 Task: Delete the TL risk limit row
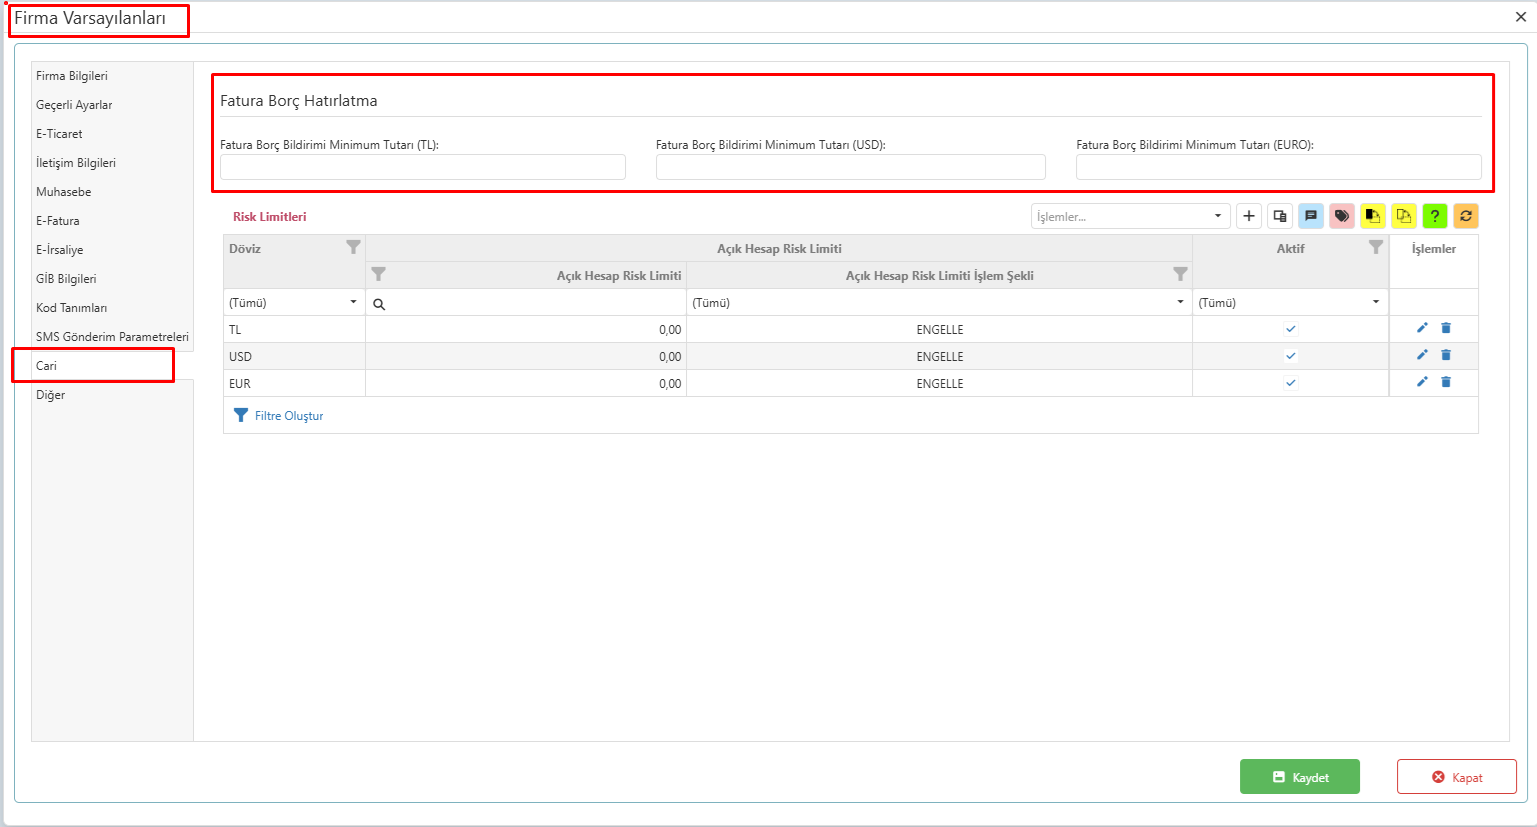[x=1446, y=328]
